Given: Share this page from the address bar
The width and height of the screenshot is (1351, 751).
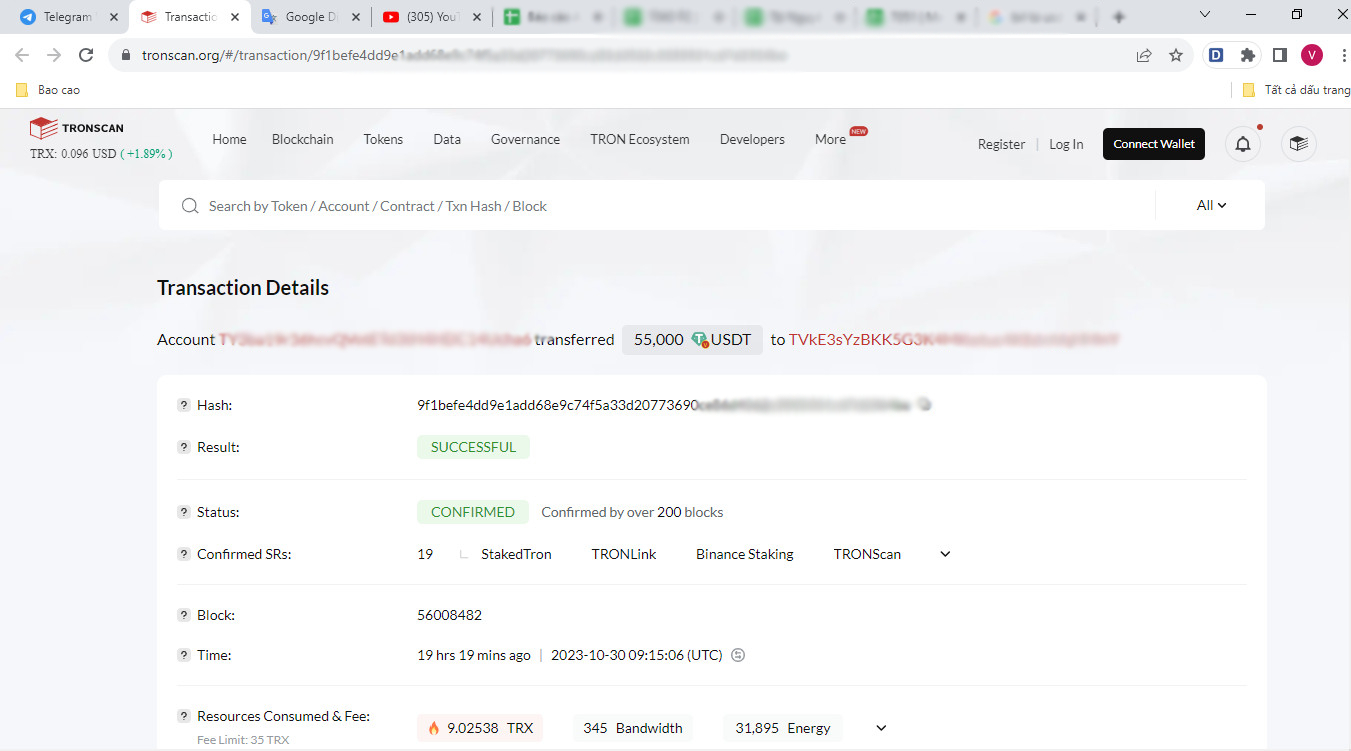Looking at the screenshot, I should tap(1144, 55).
